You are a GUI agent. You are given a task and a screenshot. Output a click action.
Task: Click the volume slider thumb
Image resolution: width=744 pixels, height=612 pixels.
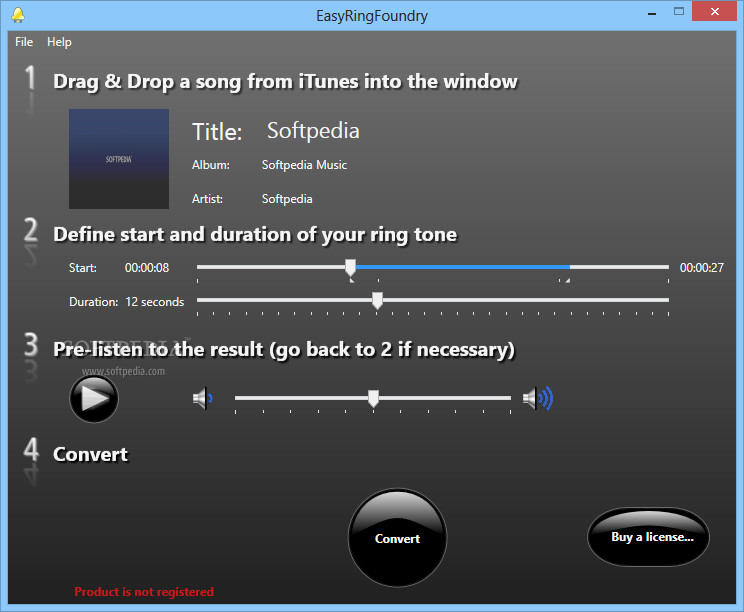[x=373, y=399]
